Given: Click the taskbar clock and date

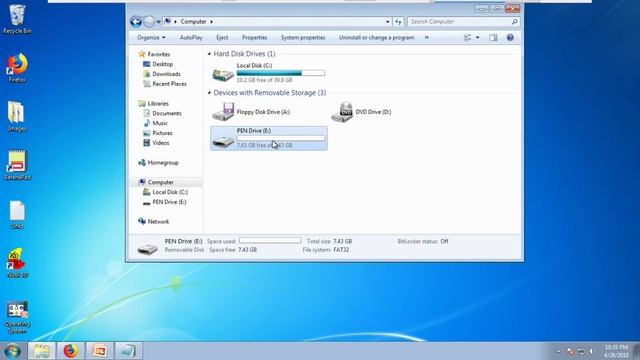Looking at the screenshot, I should click(x=616, y=351).
